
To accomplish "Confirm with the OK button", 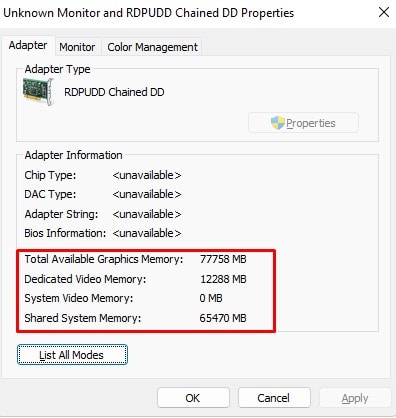I will tap(193, 398).
